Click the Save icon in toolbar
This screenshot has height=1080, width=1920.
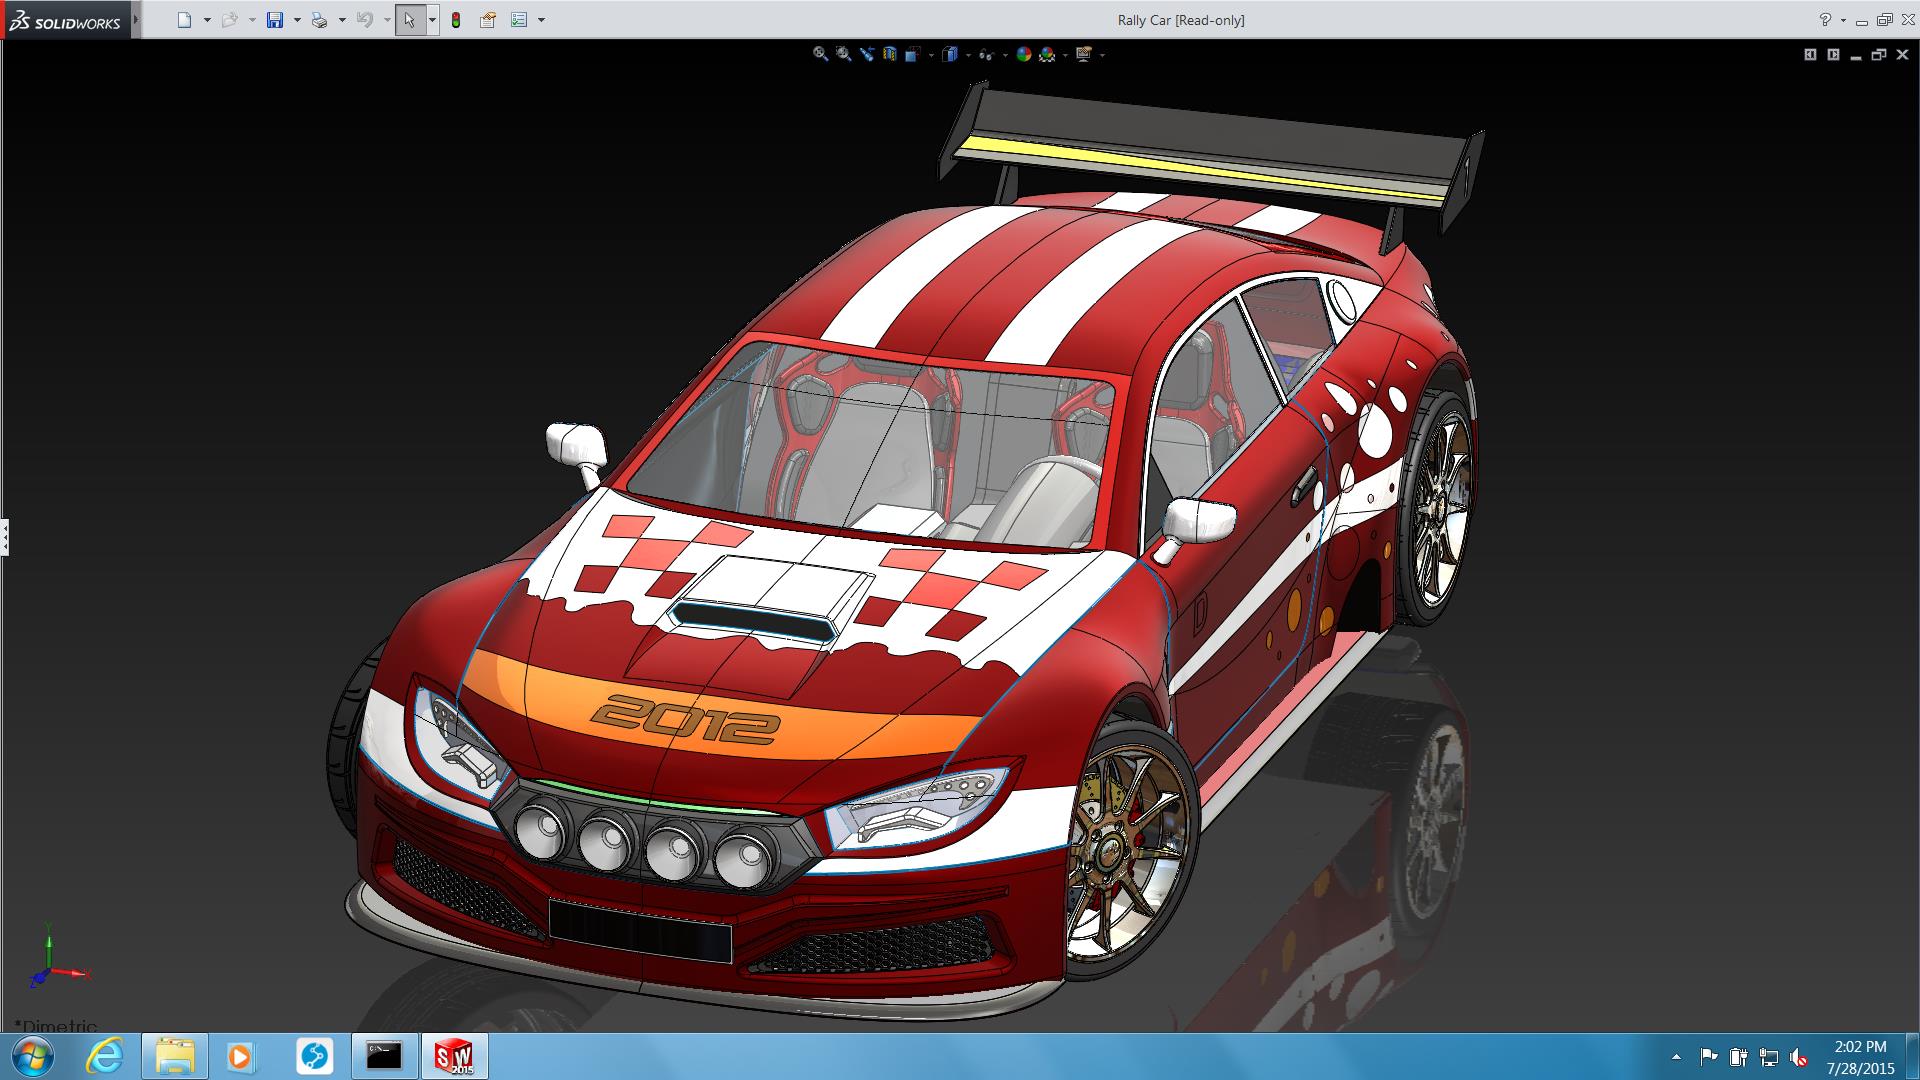[x=275, y=20]
